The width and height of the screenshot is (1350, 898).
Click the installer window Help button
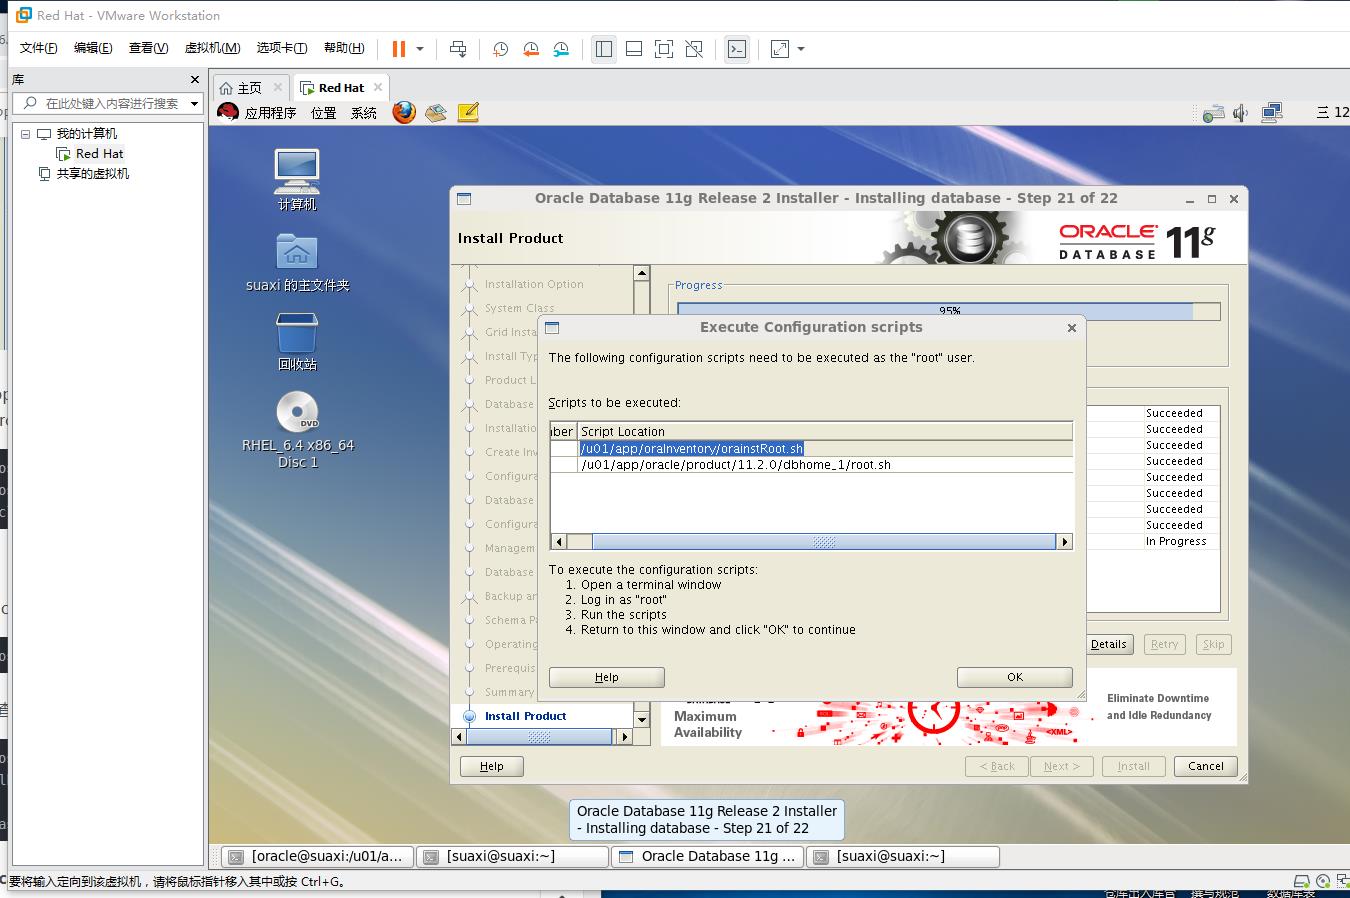(x=491, y=766)
